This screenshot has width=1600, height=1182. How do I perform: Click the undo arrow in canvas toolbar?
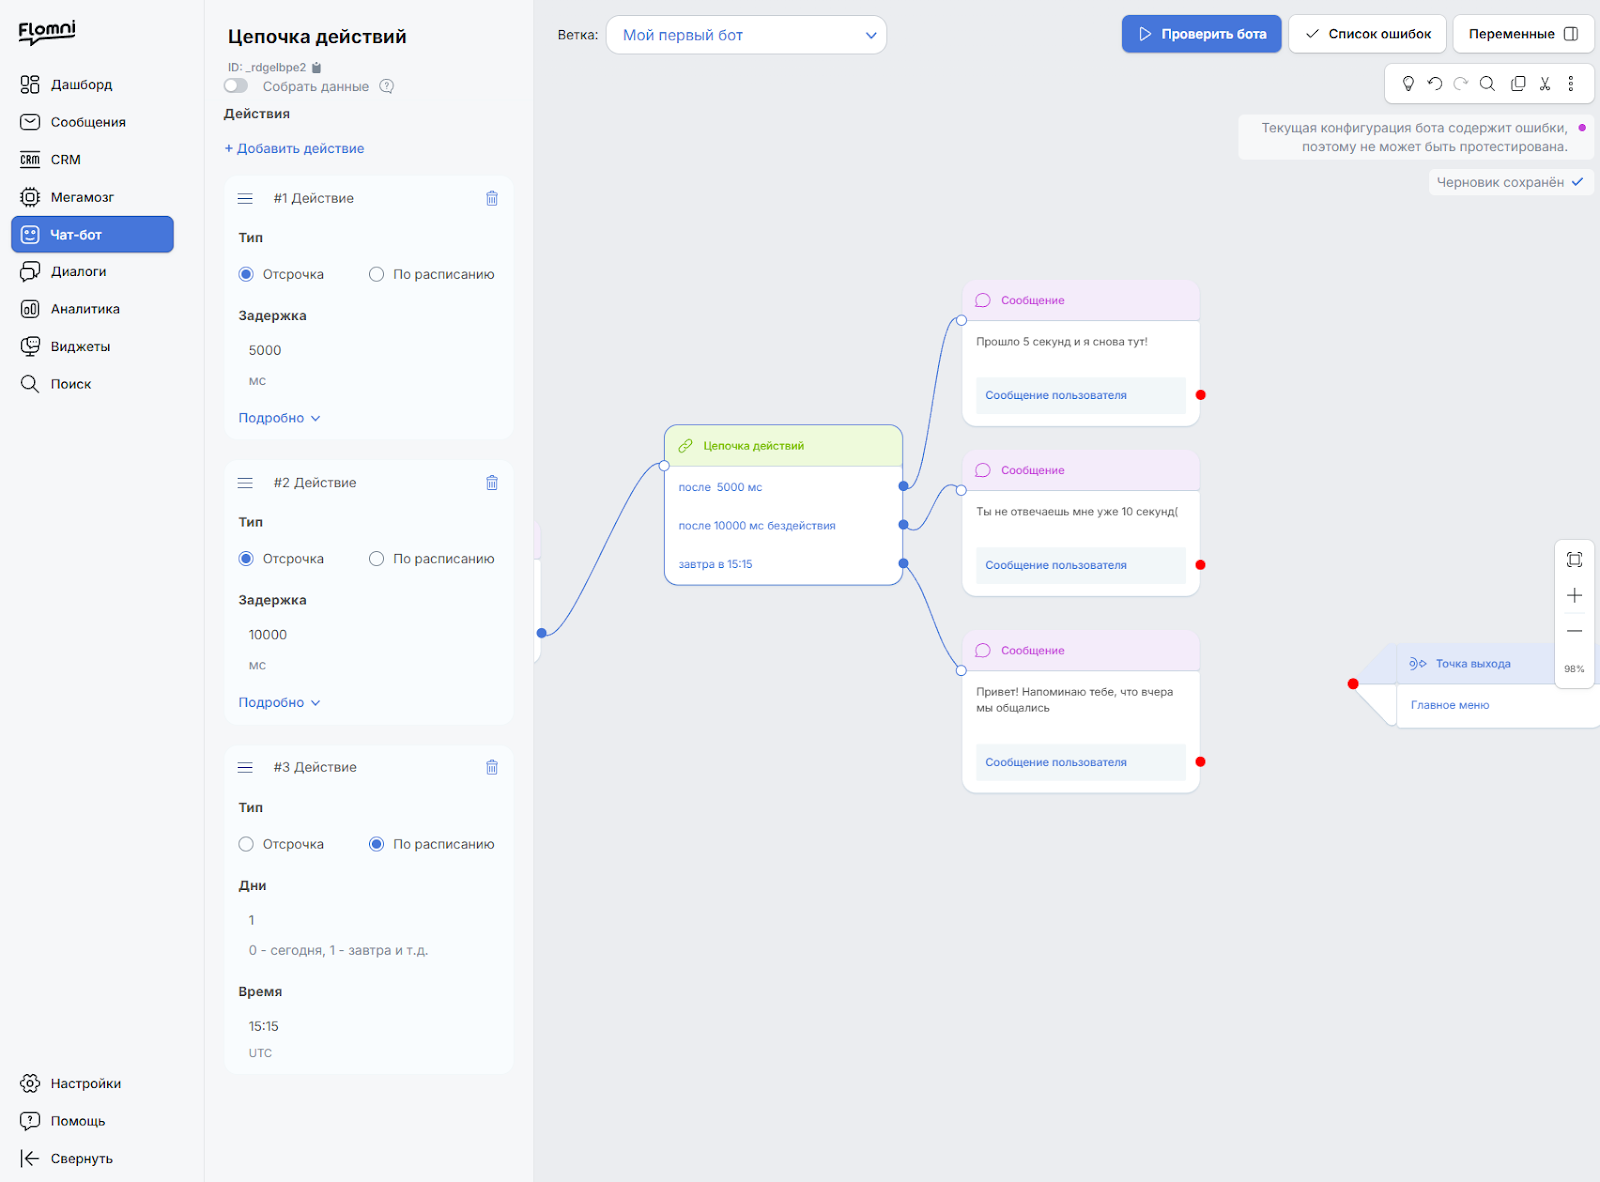point(1435,84)
